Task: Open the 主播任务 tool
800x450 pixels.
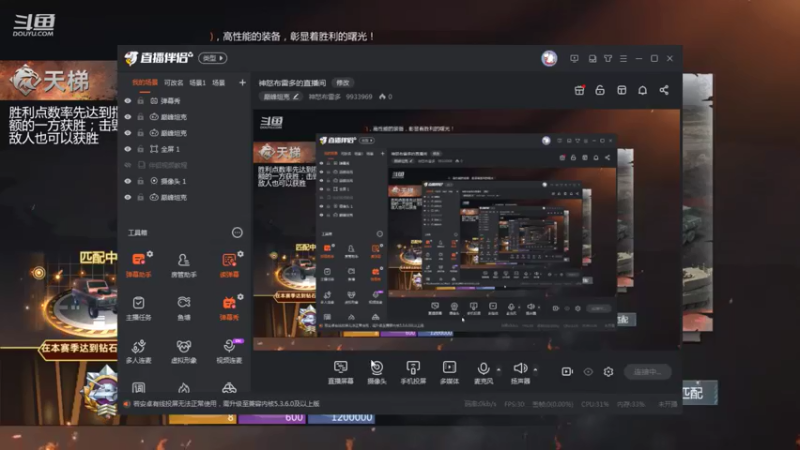Action: pos(138,308)
